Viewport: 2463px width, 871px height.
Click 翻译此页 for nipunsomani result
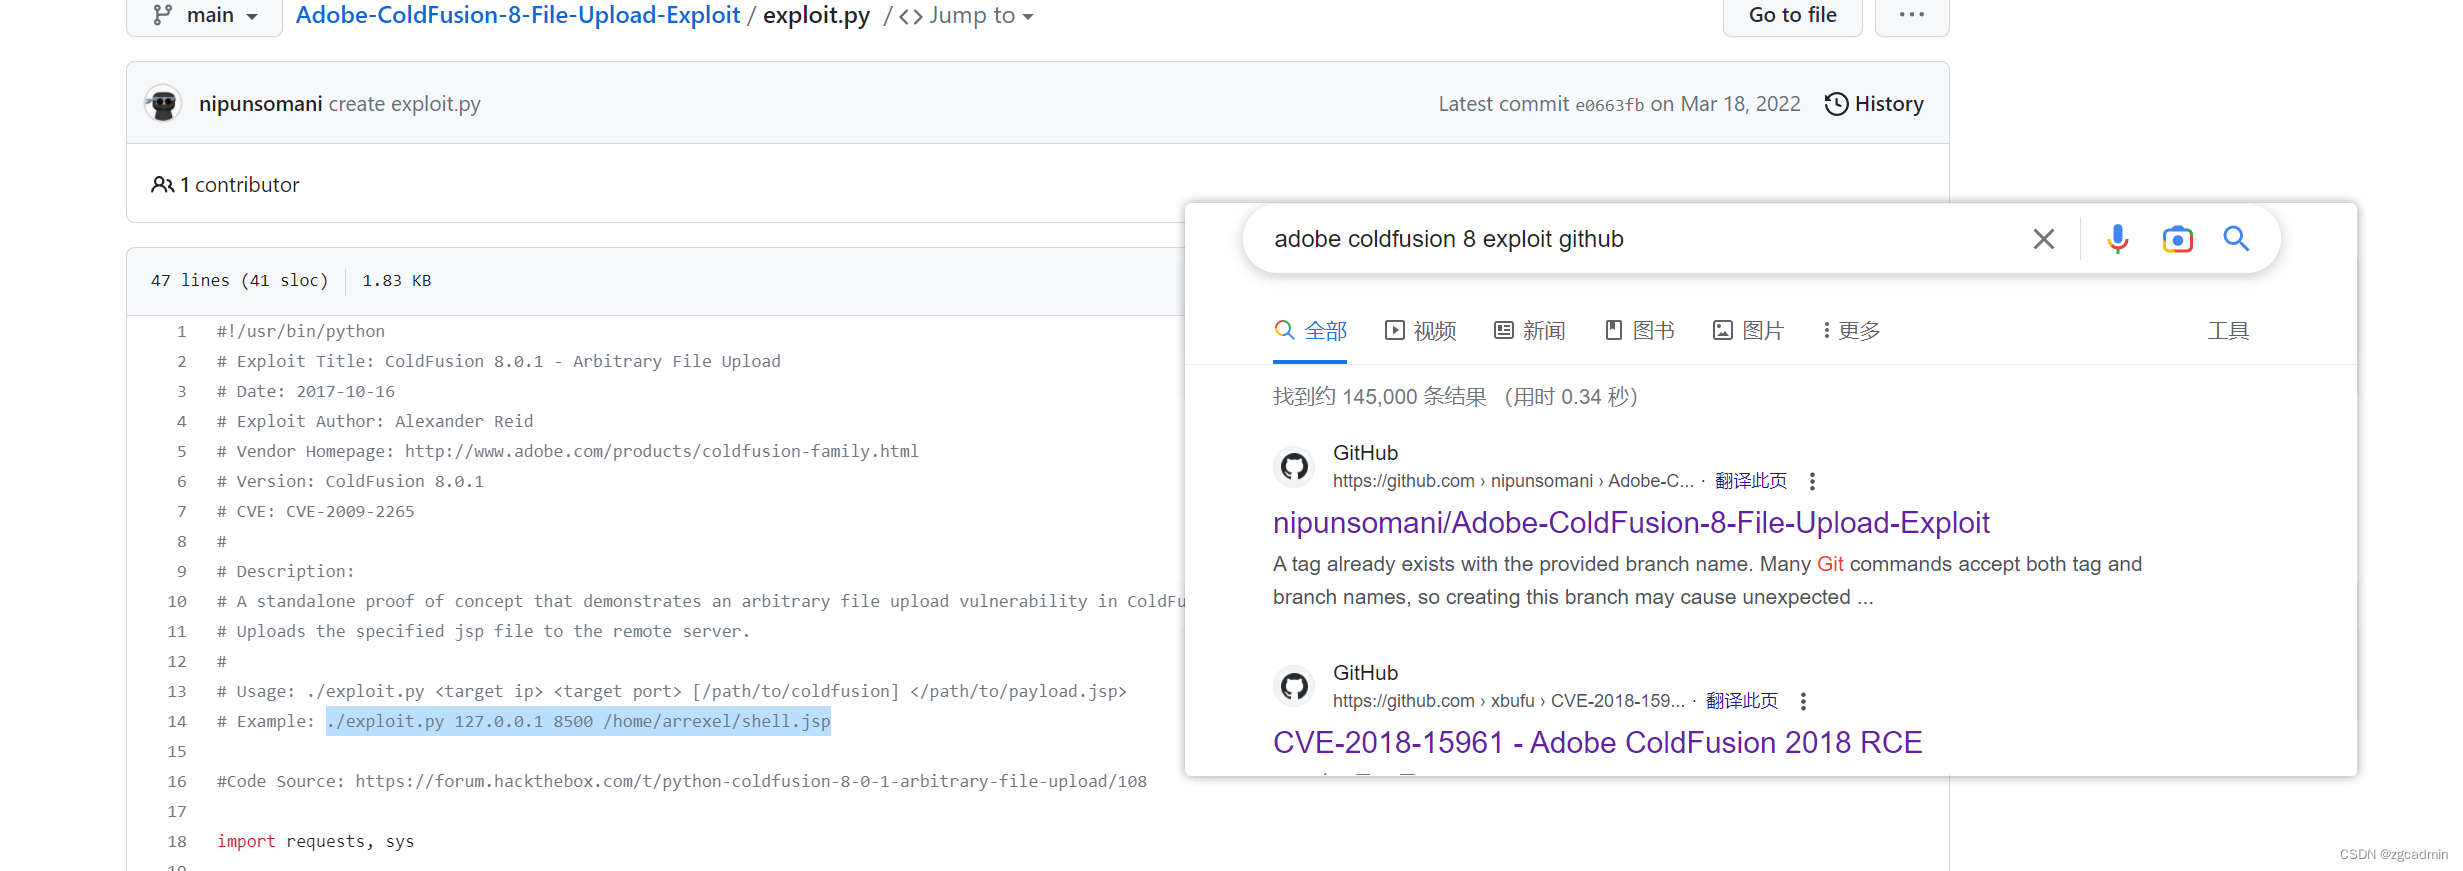1750,481
